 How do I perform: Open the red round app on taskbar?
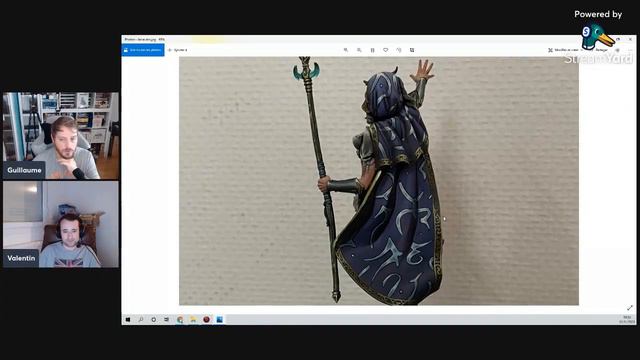click(207, 320)
